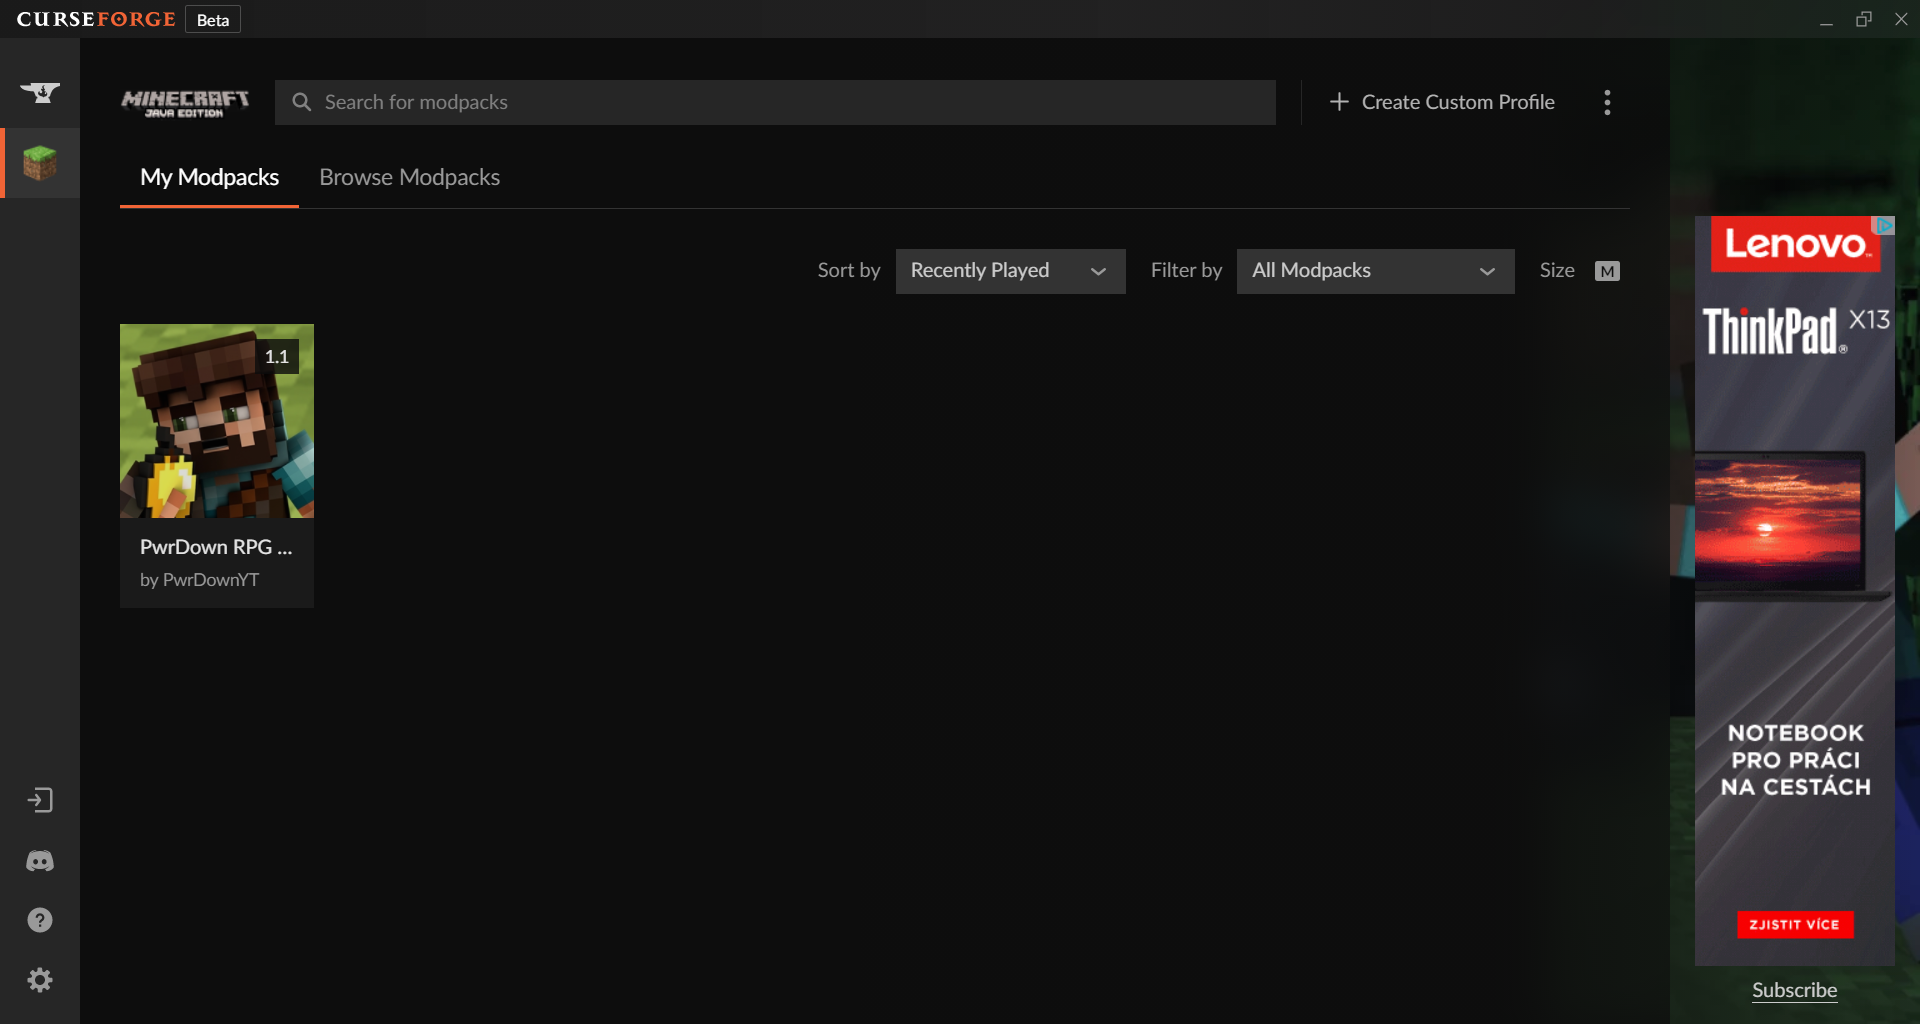Click the Minecraft Java Edition logo
The height and width of the screenshot is (1024, 1920).
coord(185,103)
